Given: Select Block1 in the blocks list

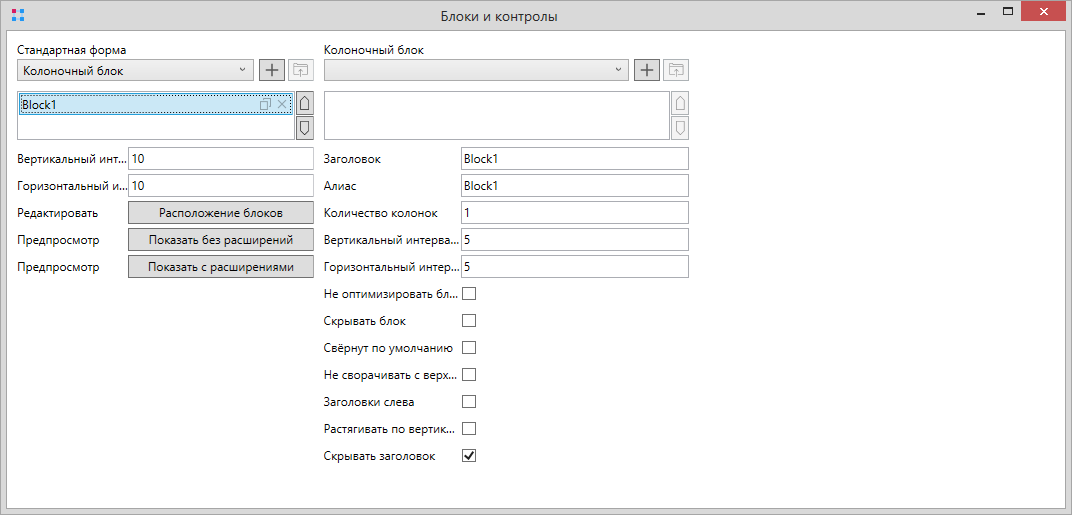Looking at the screenshot, I should (x=130, y=104).
